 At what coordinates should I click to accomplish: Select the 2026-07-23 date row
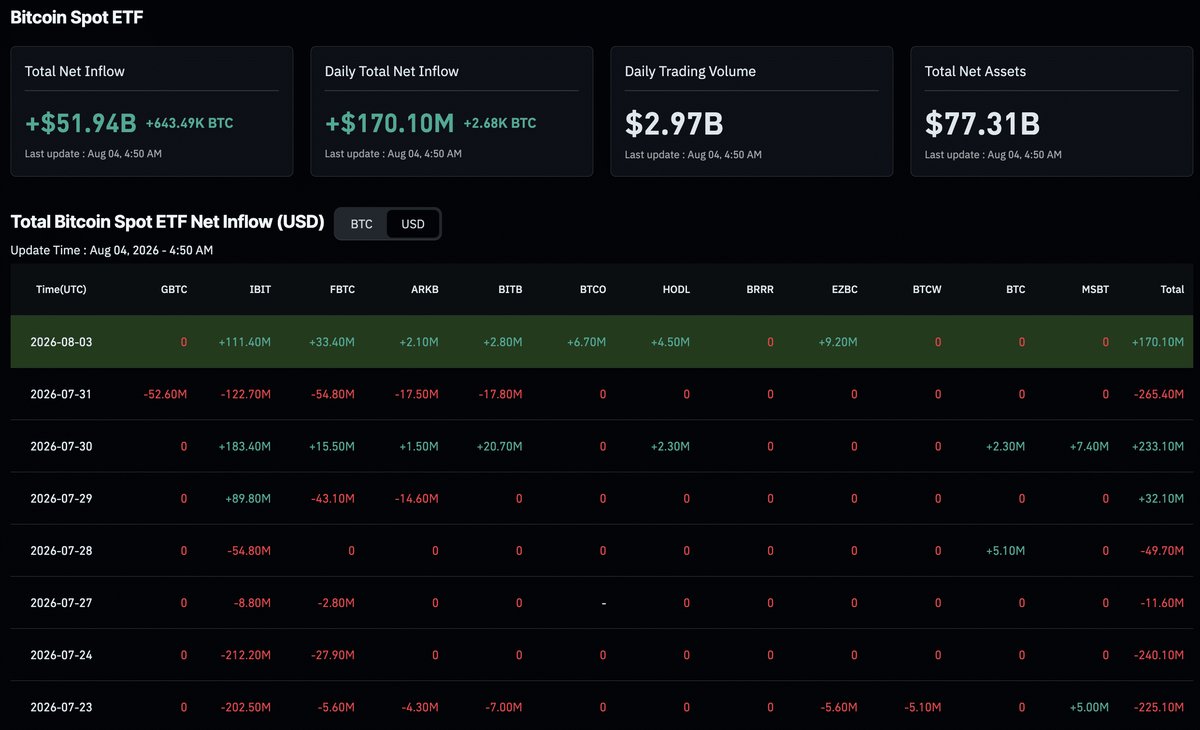point(600,707)
